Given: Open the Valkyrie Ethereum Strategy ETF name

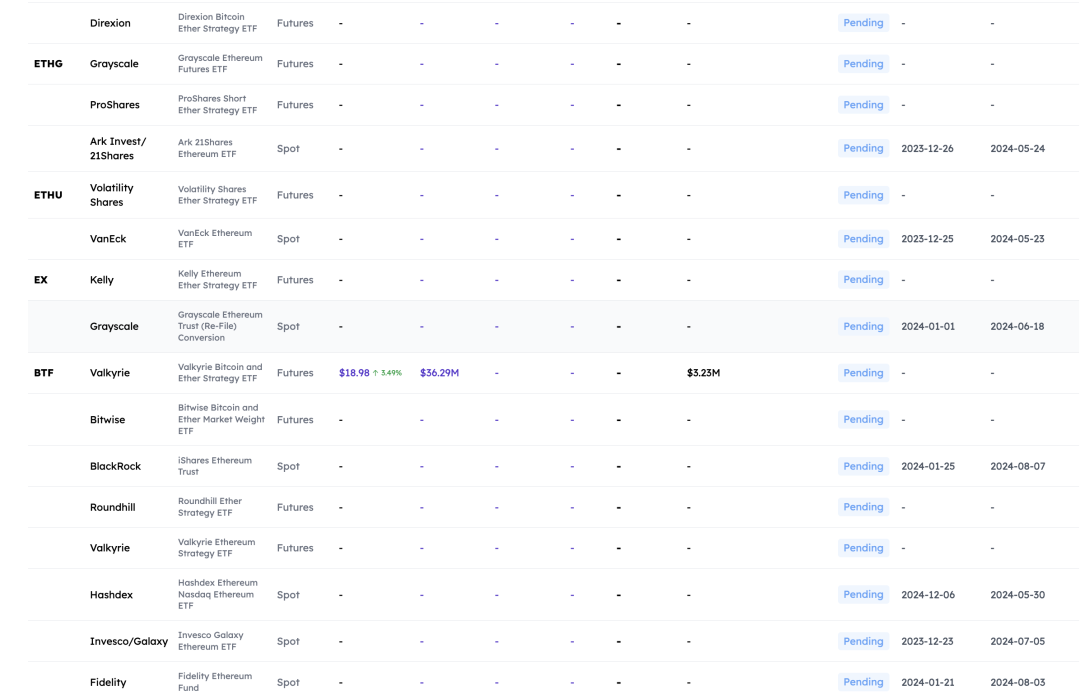Looking at the screenshot, I should [216, 547].
